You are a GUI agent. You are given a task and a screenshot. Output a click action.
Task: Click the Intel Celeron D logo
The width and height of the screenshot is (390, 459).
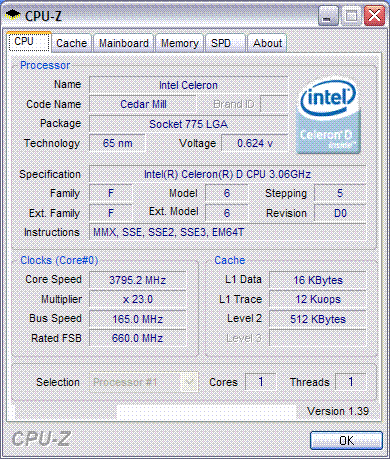[x=328, y=115]
